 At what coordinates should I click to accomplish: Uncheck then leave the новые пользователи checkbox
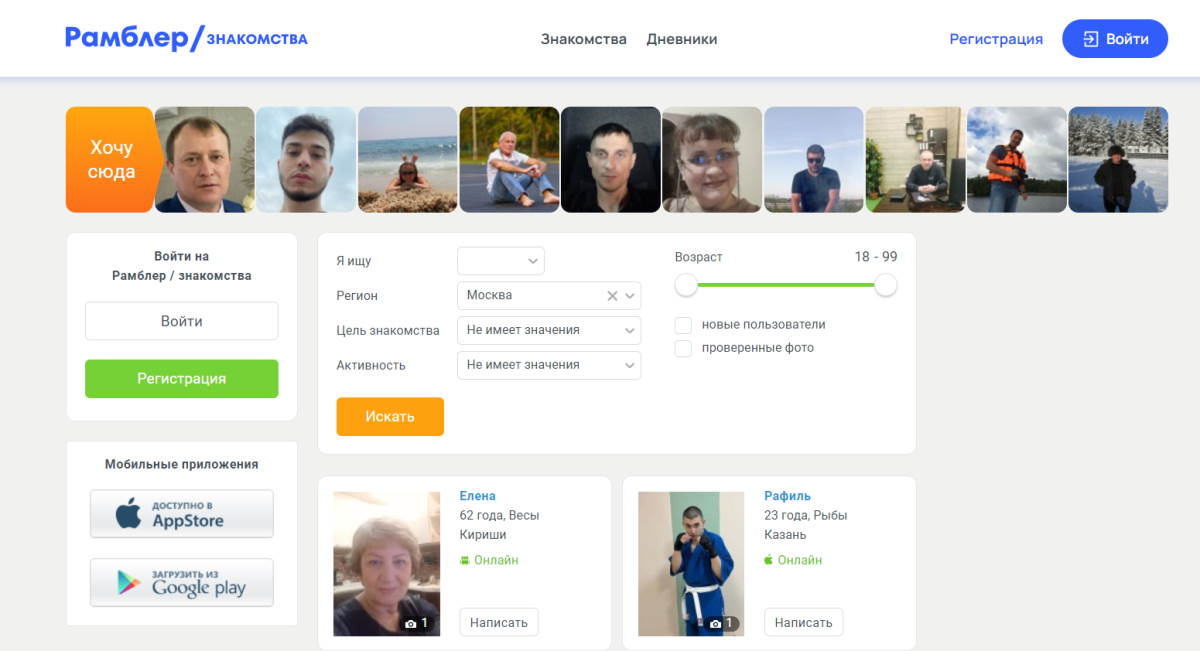click(684, 324)
